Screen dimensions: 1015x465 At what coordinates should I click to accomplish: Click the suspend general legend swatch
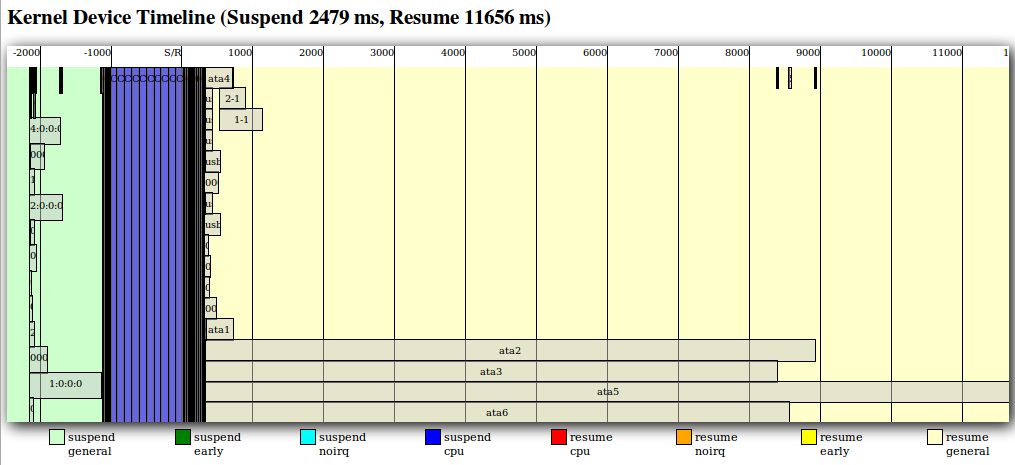[x=57, y=437]
